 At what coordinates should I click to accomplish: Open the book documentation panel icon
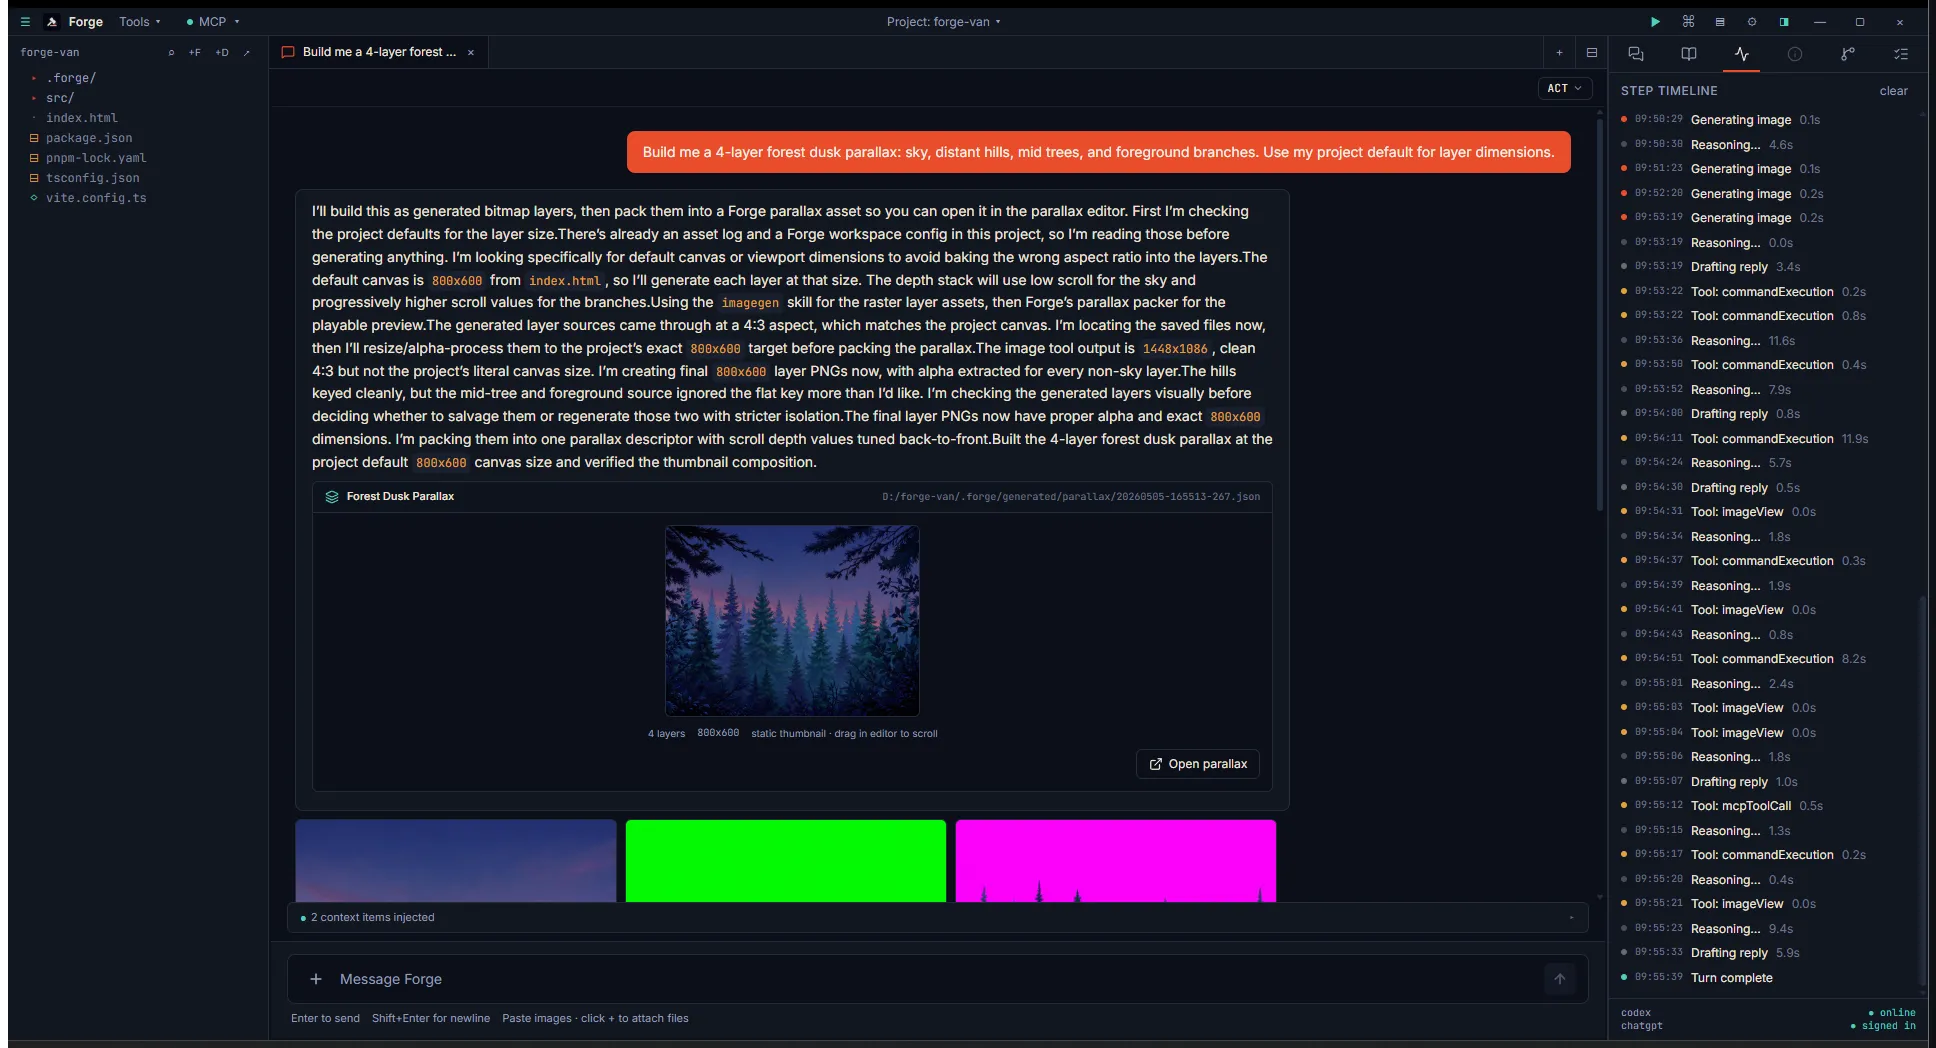(x=1689, y=54)
